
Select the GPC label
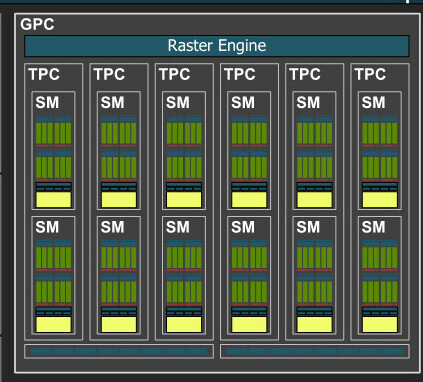[37, 24]
